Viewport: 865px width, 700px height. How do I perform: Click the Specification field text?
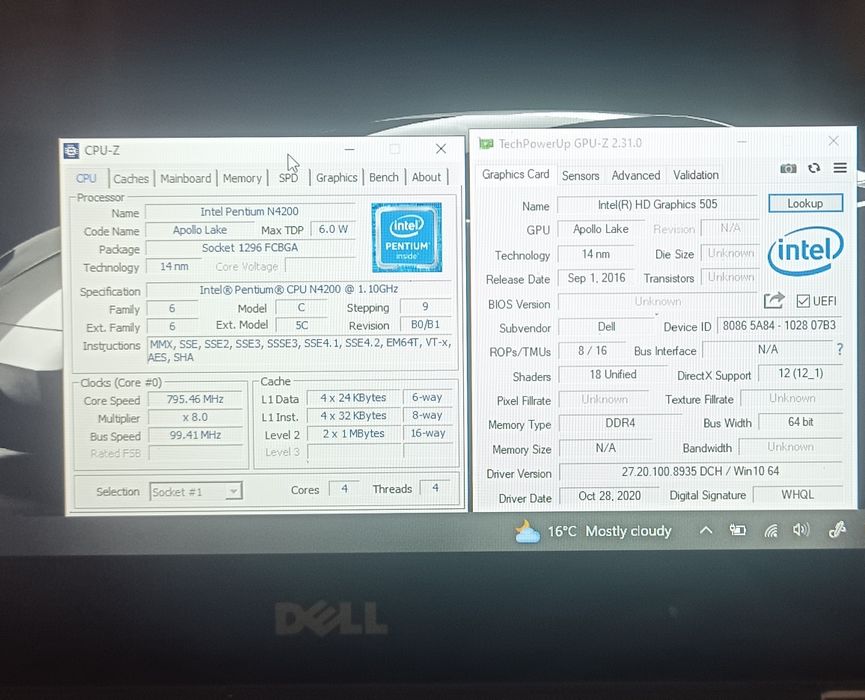click(x=298, y=290)
